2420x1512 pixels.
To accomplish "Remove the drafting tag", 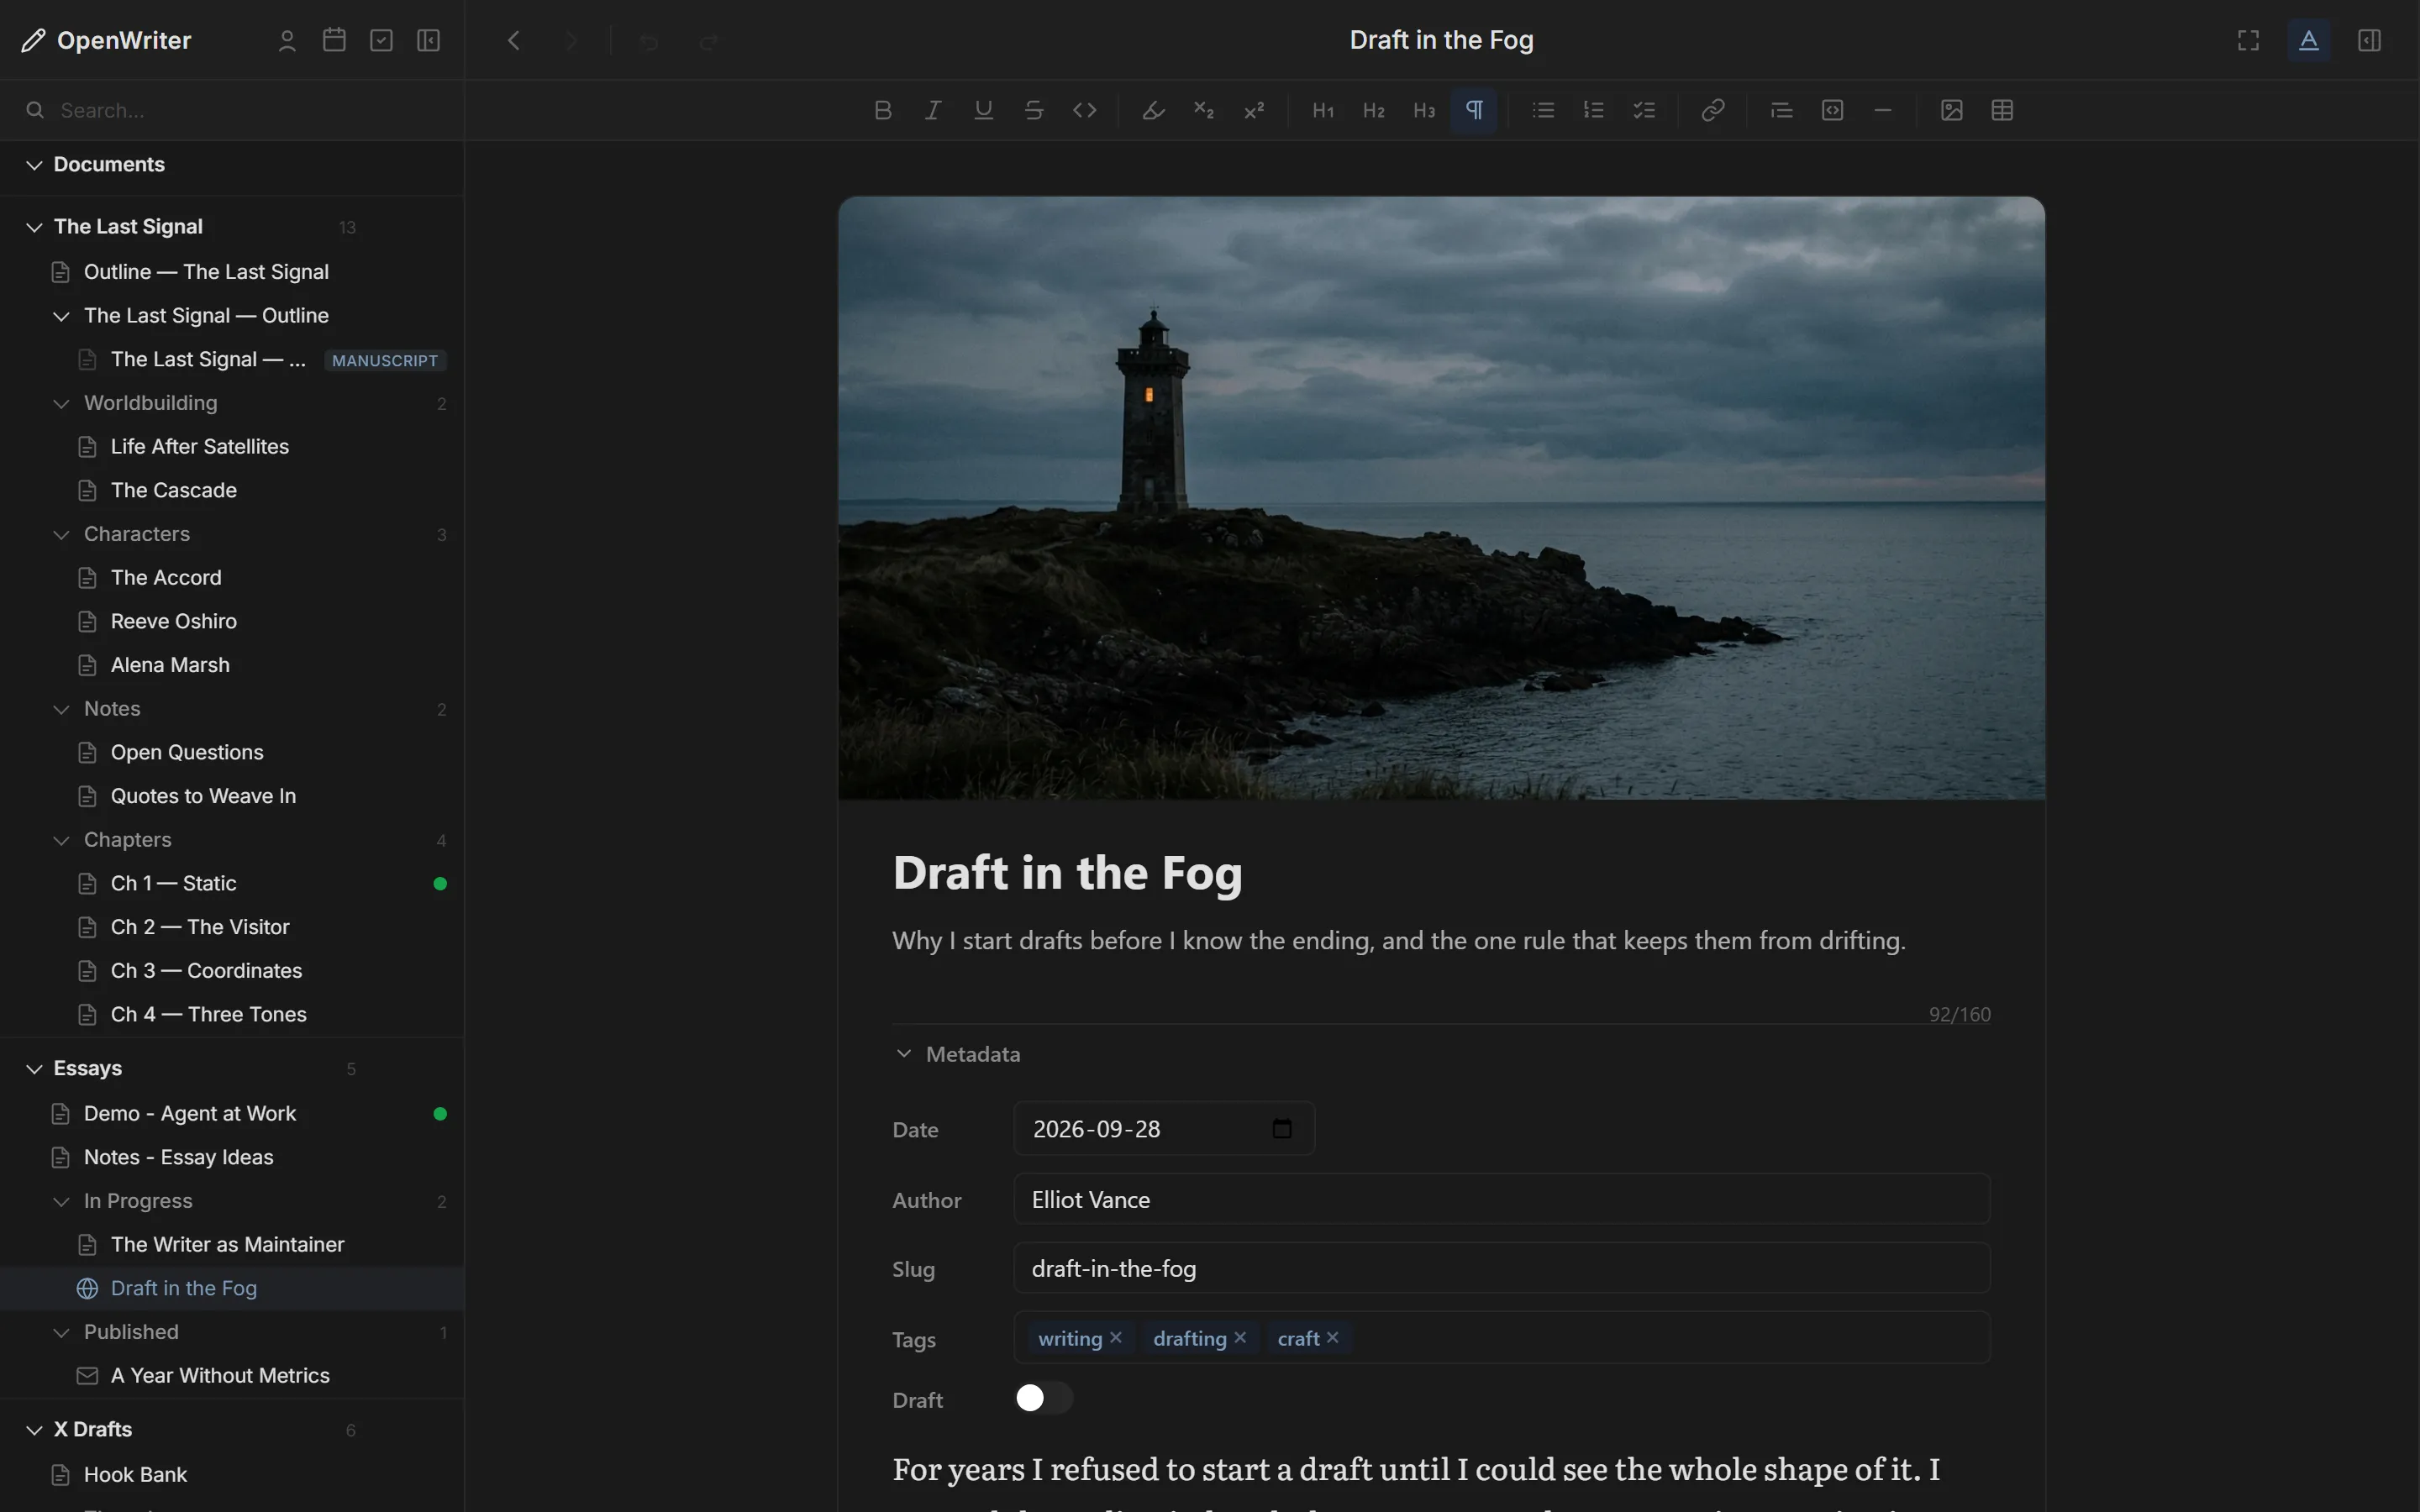I will pyautogui.click(x=1240, y=1338).
